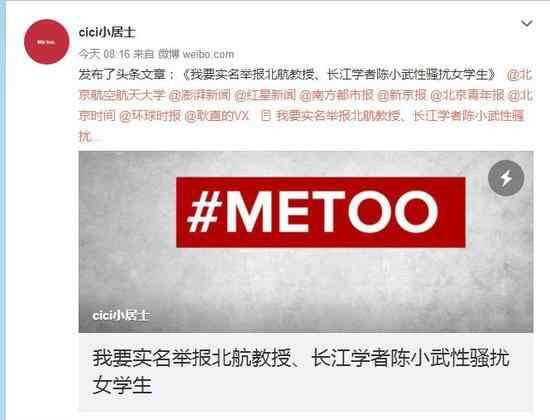The image size is (550, 420).
Task: Open the @红星新闻 mention
Action: [x=265, y=95]
